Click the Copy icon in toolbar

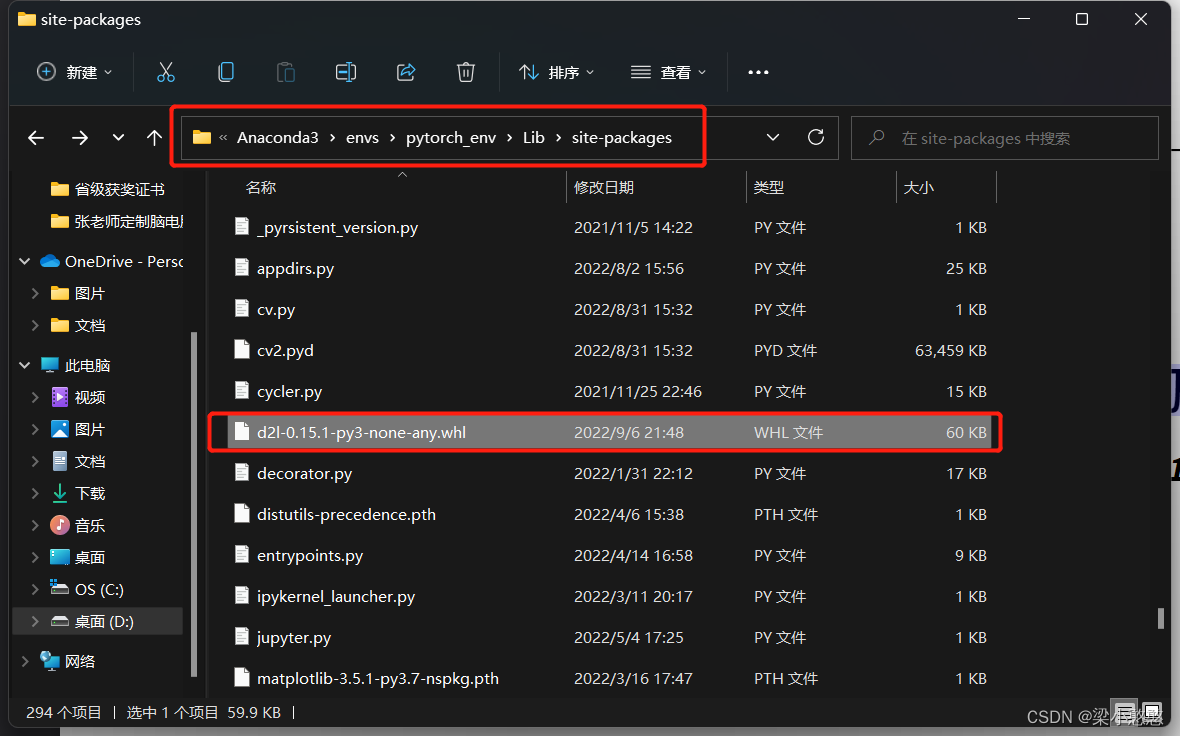[226, 72]
